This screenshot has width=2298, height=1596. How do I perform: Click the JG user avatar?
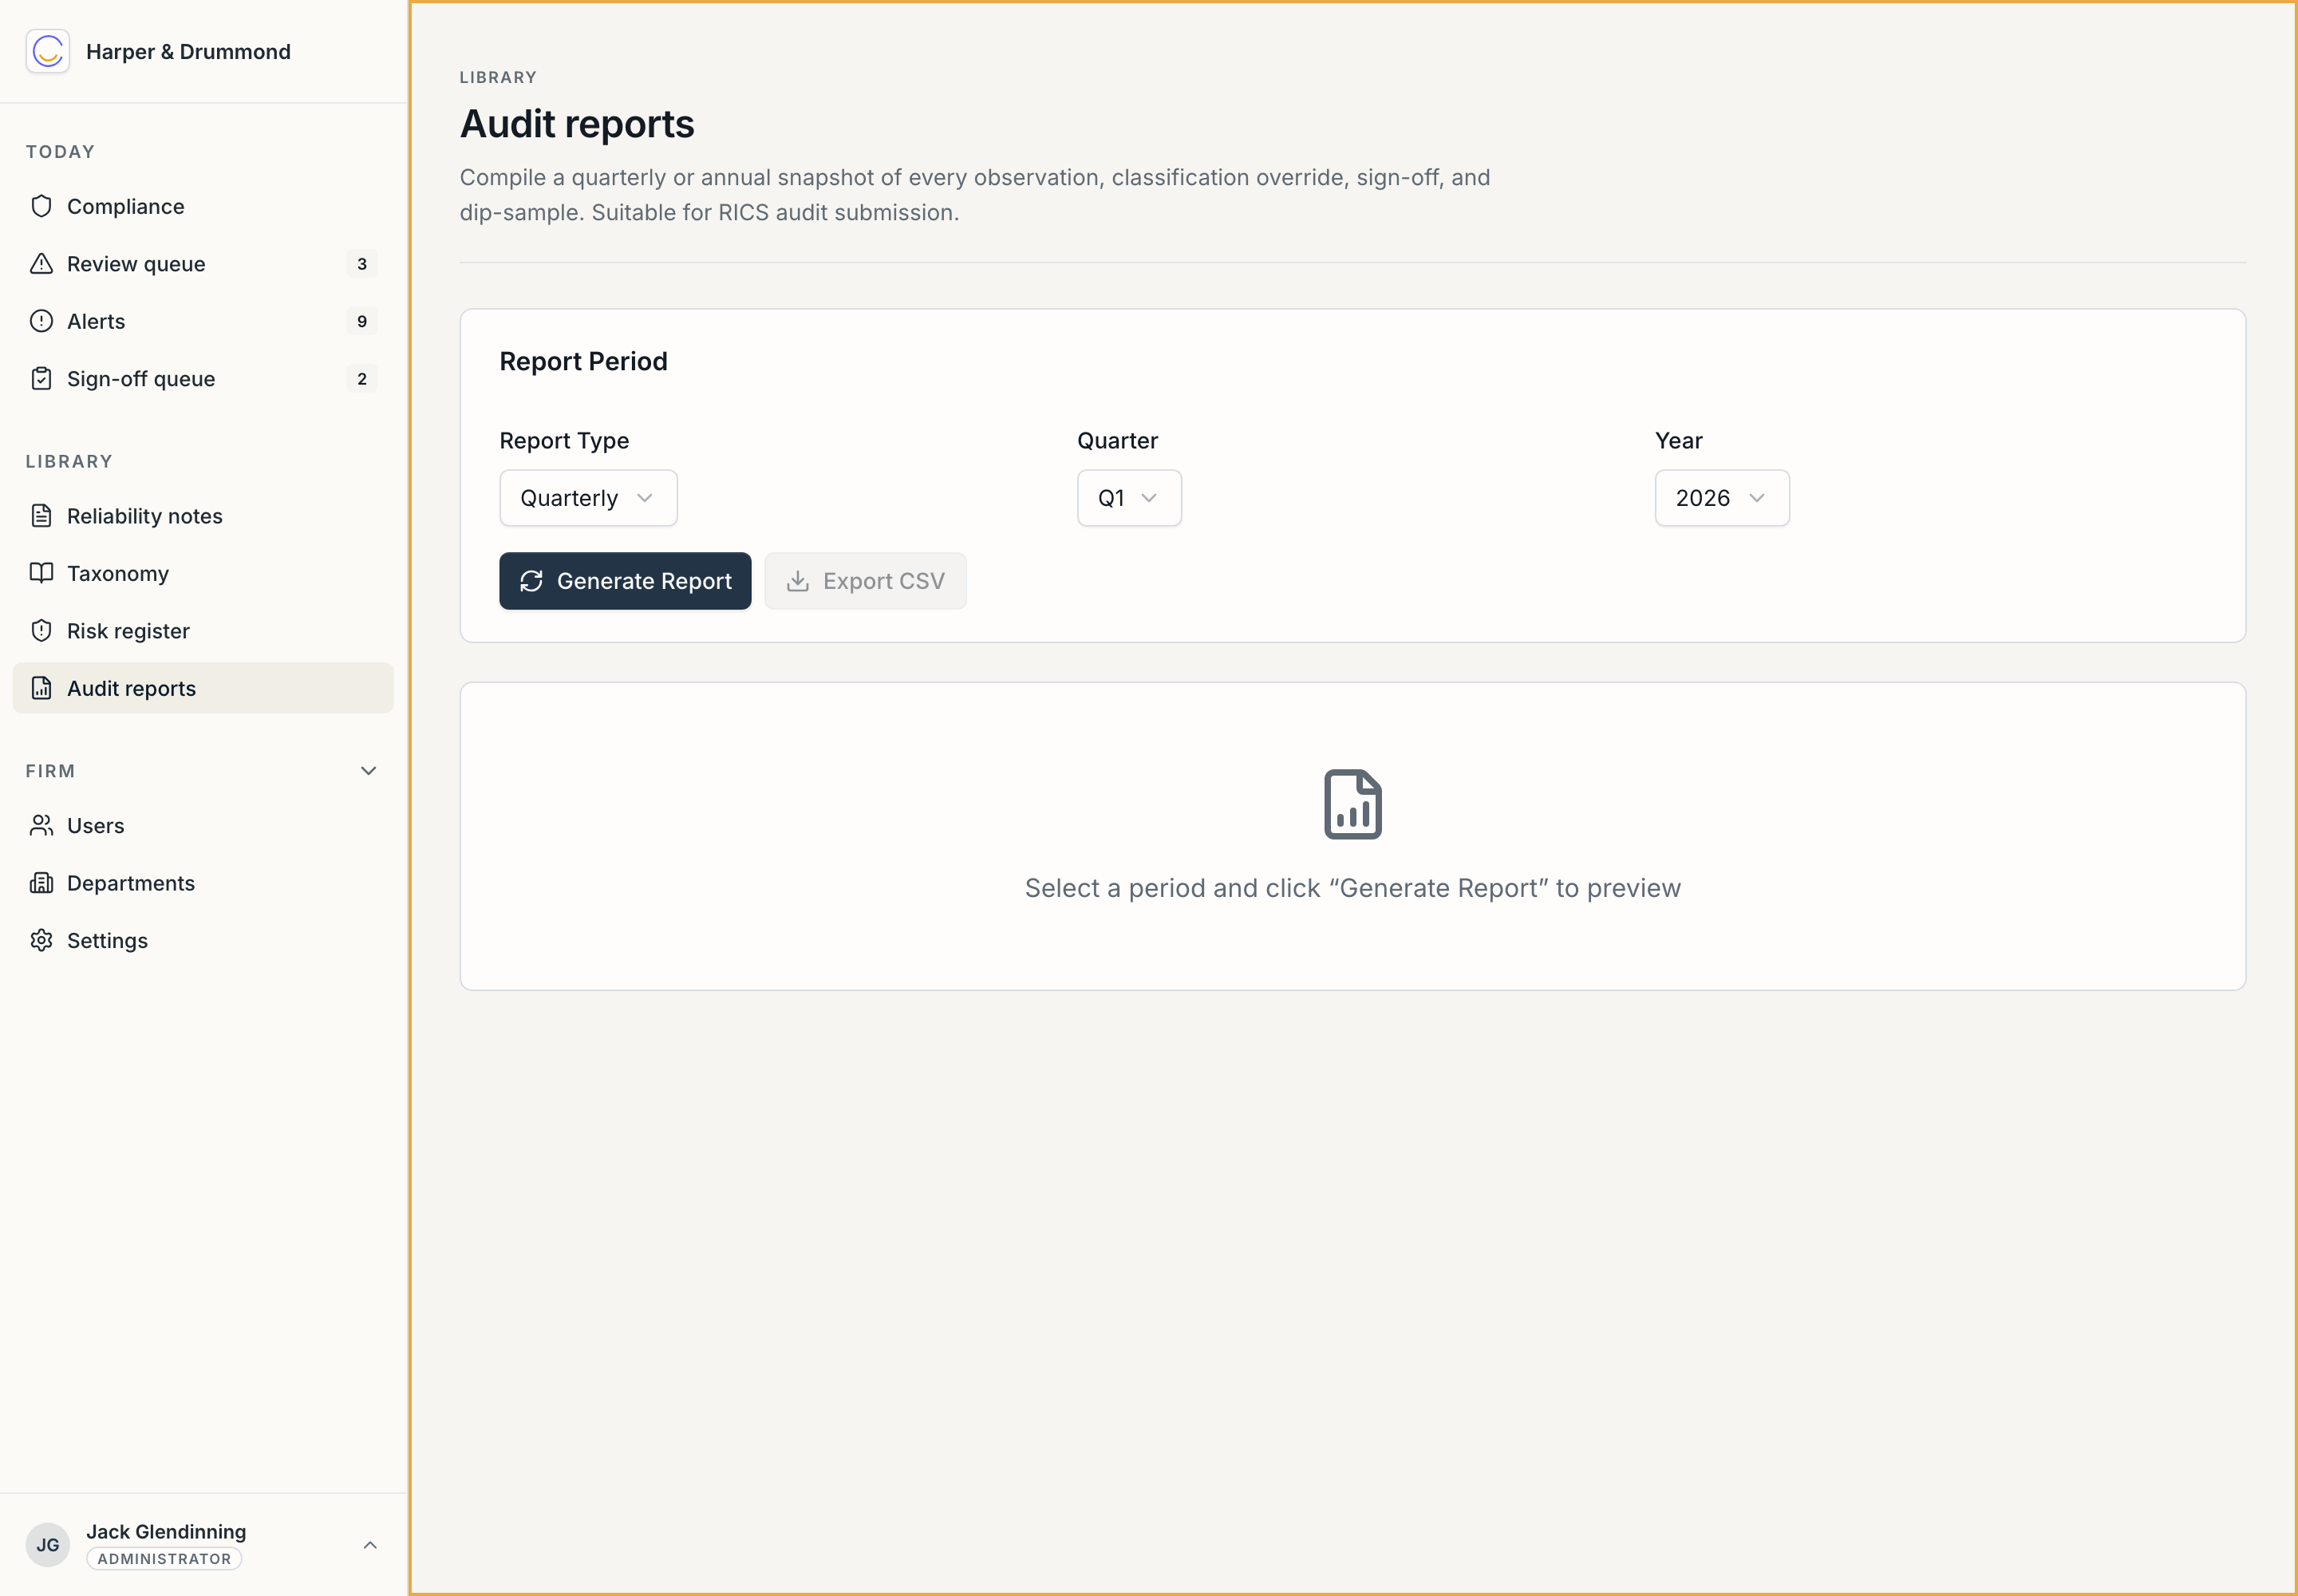[48, 1544]
